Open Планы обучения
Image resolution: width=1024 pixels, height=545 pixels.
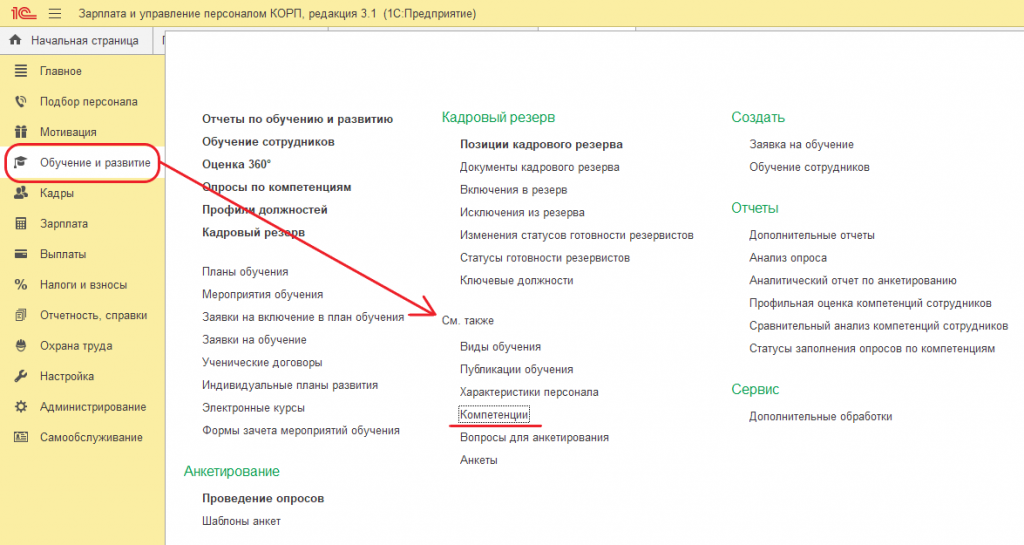click(x=245, y=272)
